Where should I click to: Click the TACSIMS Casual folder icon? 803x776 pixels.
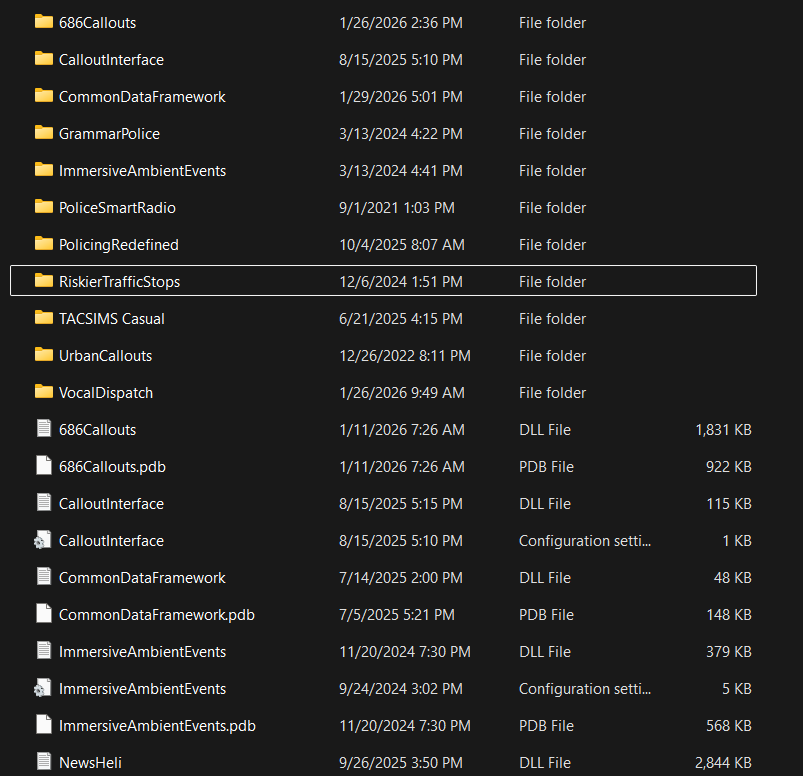coord(43,318)
